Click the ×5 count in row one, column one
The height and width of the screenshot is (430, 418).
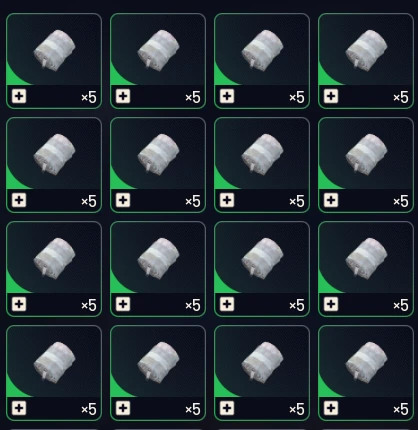[89, 97]
